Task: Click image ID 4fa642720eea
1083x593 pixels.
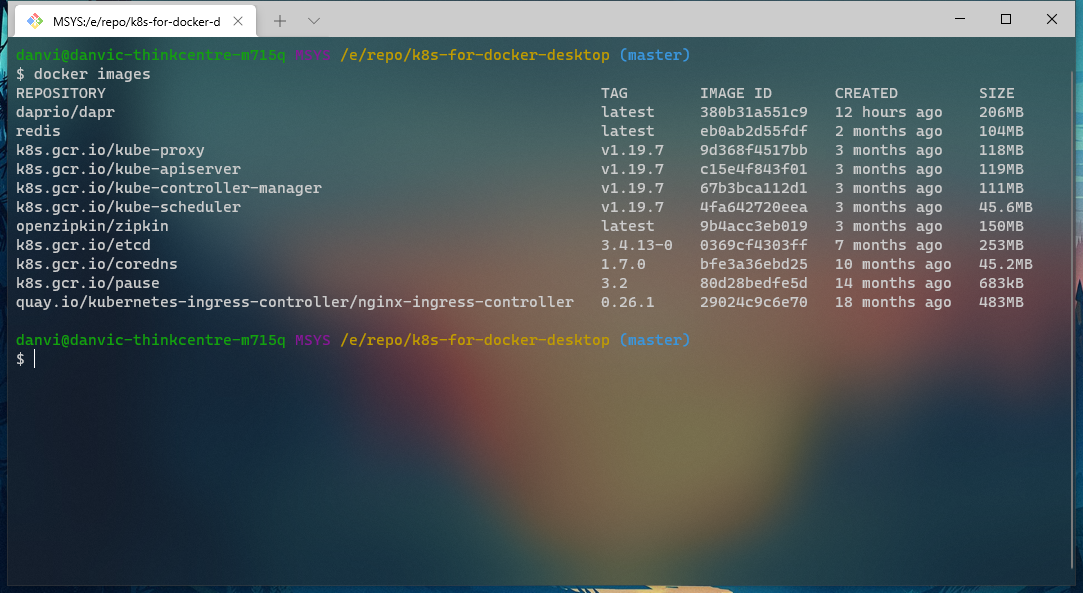Action: pyautogui.click(x=754, y=207)
